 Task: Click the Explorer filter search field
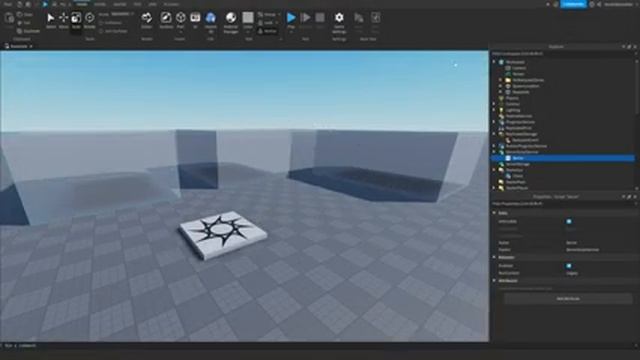point(562,54)
